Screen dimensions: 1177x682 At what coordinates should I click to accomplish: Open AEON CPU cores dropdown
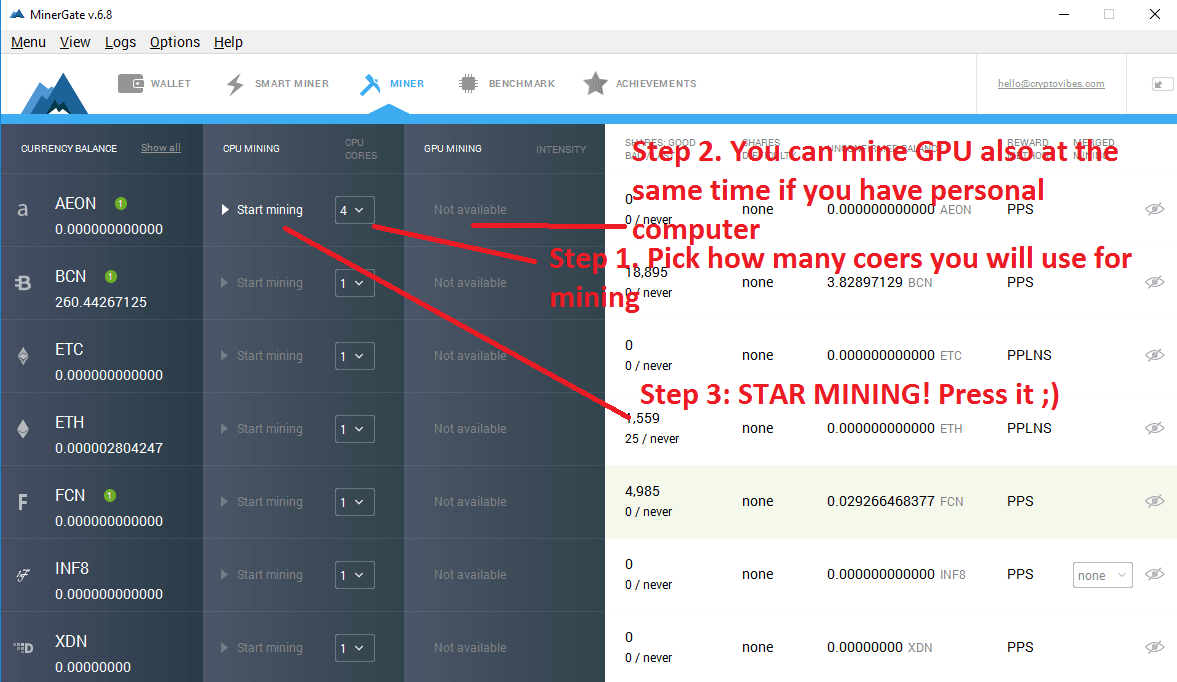(354, 210)
